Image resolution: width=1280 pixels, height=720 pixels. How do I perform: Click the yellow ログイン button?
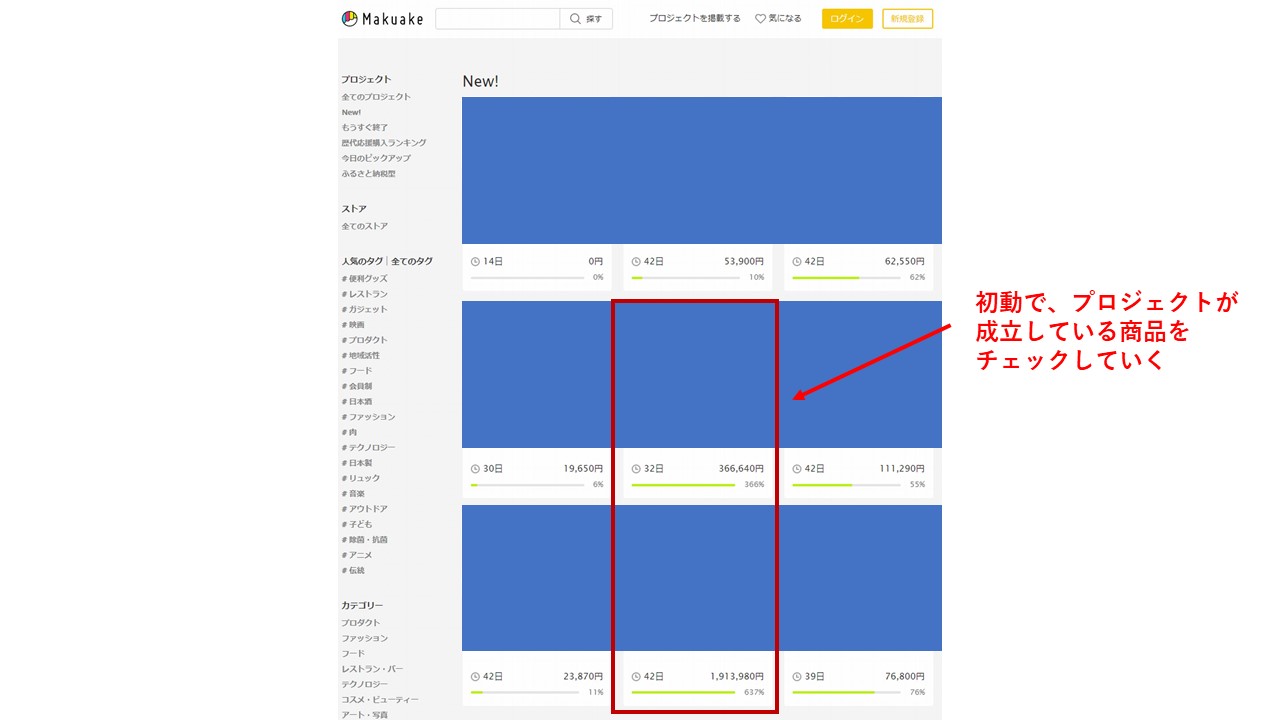(x=847, y=19)
